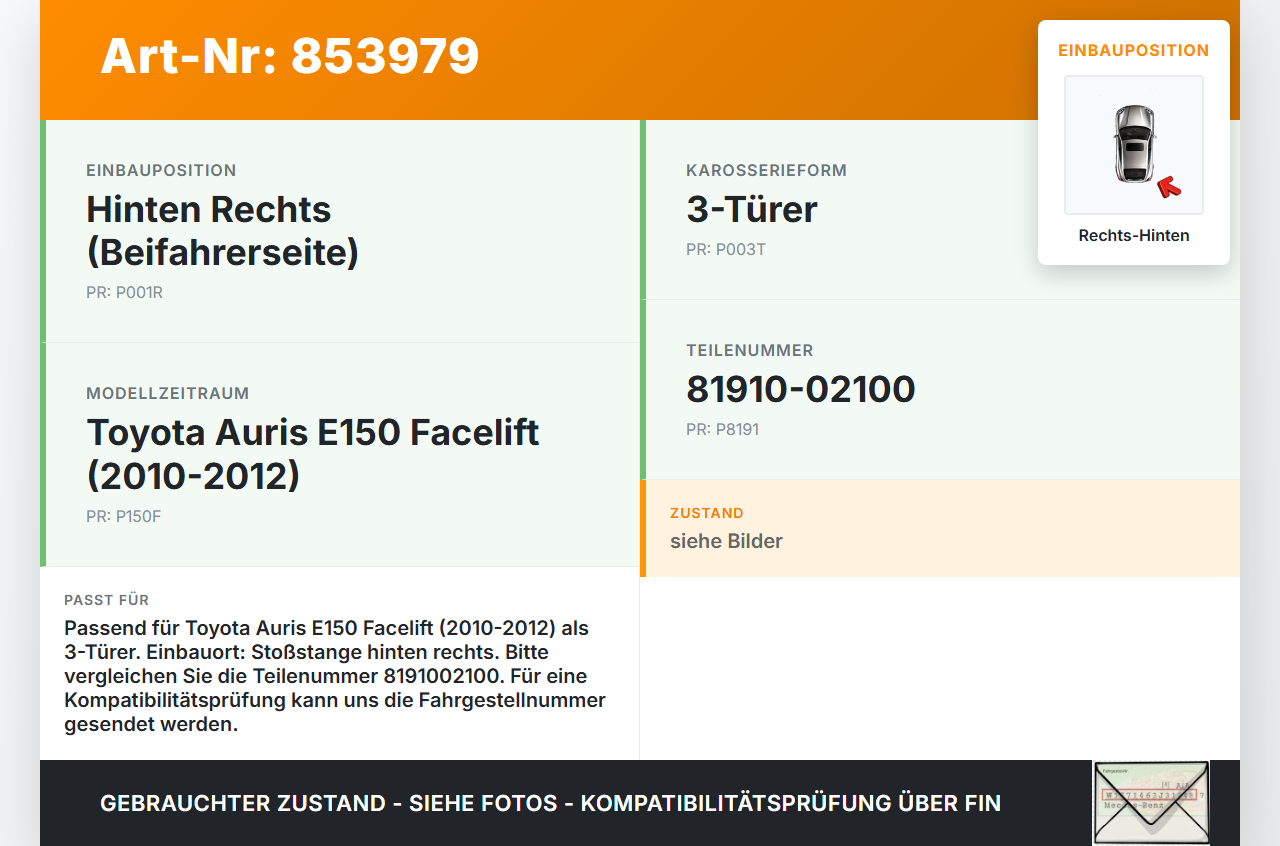Viewport: 1280px width, 846px height.
Task: Select the Toyota Auris E150 Facelift card
Action: (340, 455)
